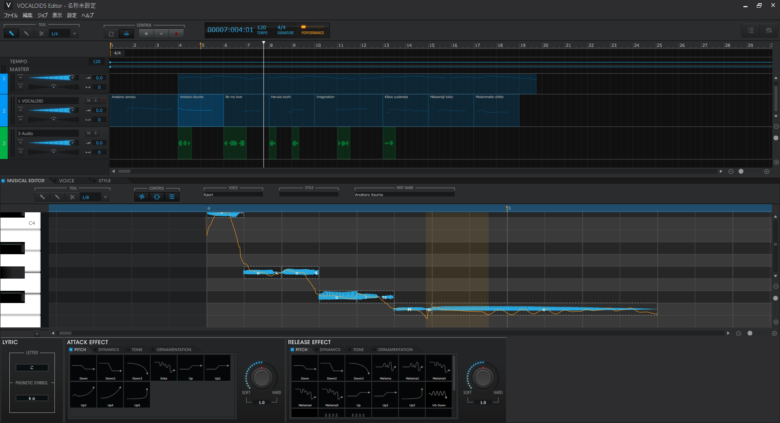The height and width of the screenshot is (423, 780).
Task: Open the Voice selector showing Kaori
Action: (233, 195)
